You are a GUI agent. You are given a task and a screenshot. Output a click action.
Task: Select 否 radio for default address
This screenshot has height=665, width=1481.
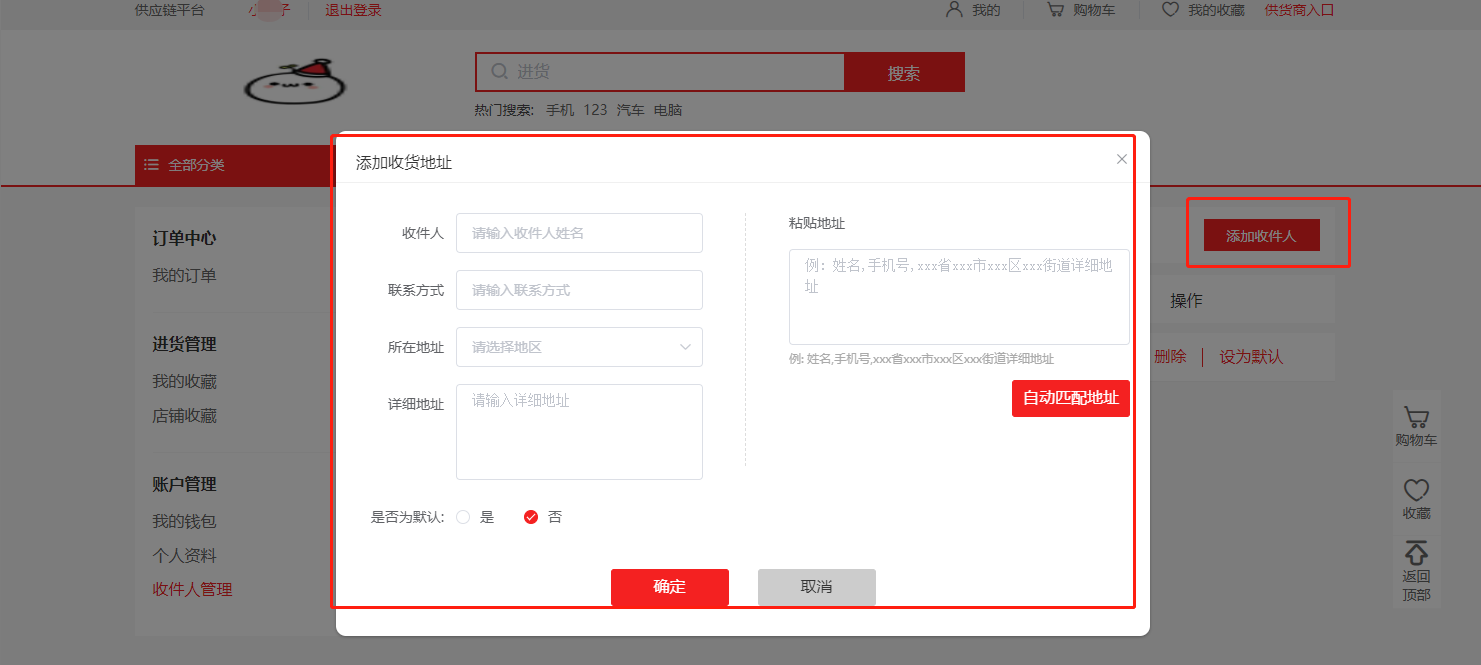click(x=531, y=517)
